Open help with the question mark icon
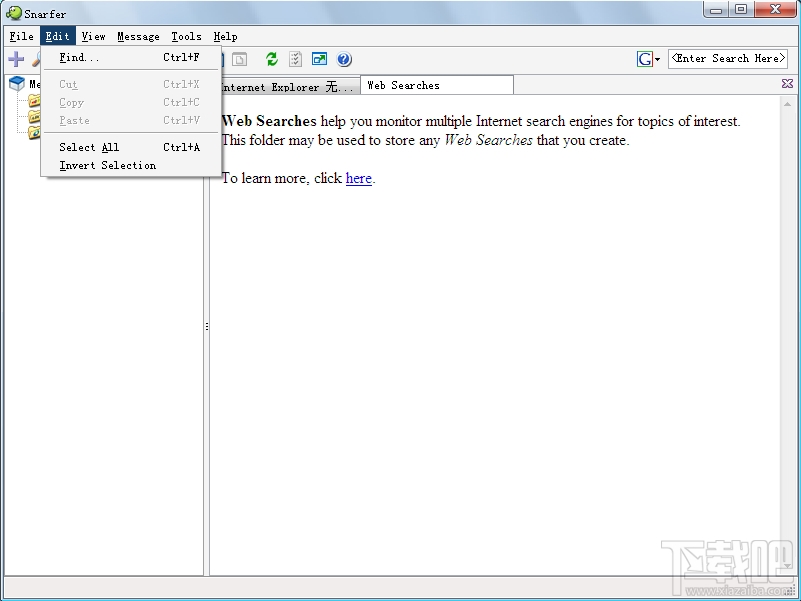 pyautogui.click(x=344, y=59)
